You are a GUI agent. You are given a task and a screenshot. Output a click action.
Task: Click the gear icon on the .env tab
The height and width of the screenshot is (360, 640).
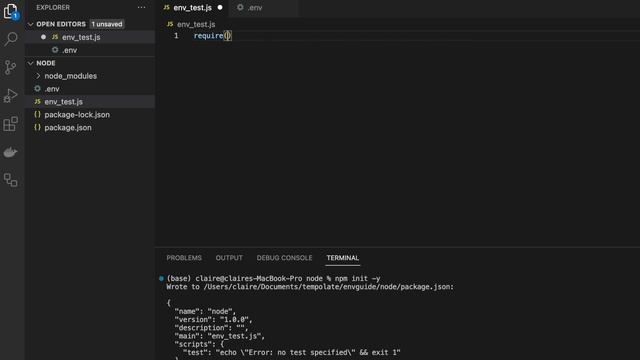(x=240, y=7)
